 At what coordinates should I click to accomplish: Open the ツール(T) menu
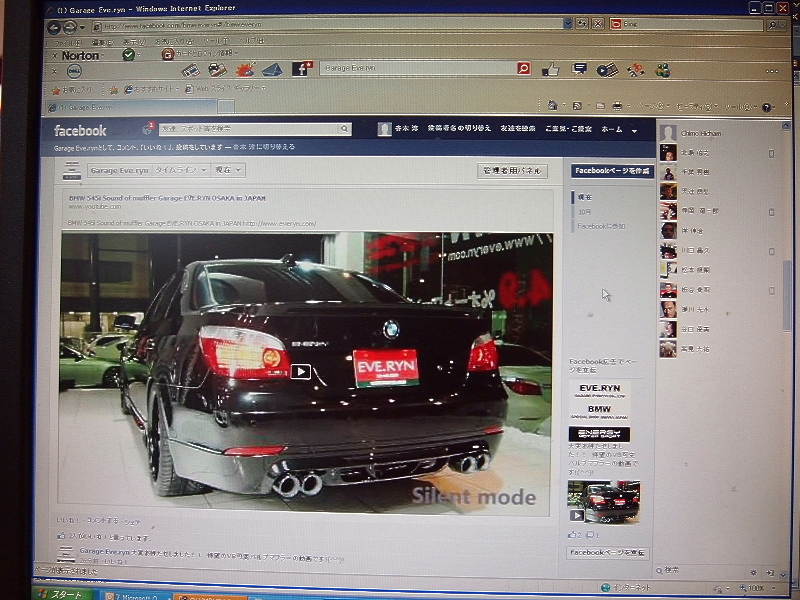click(216, 41)
